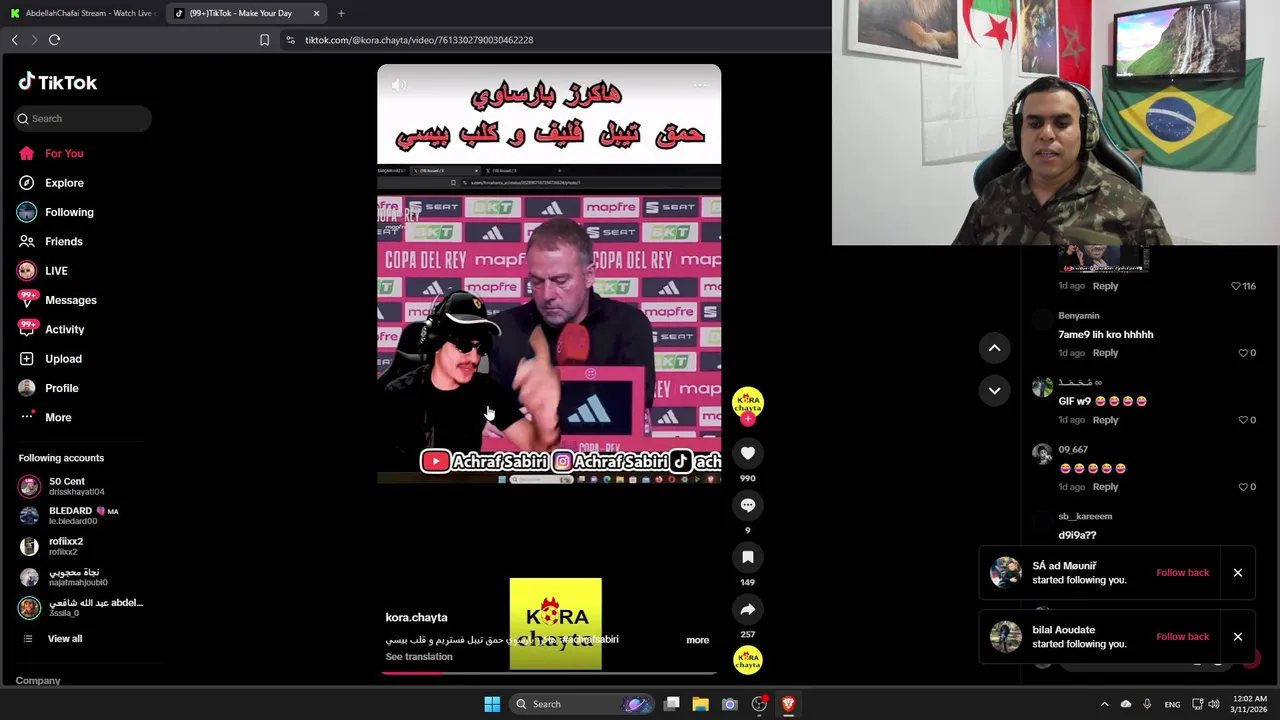Expand Company footer section

pyautogui.click(x=38, y=680)
